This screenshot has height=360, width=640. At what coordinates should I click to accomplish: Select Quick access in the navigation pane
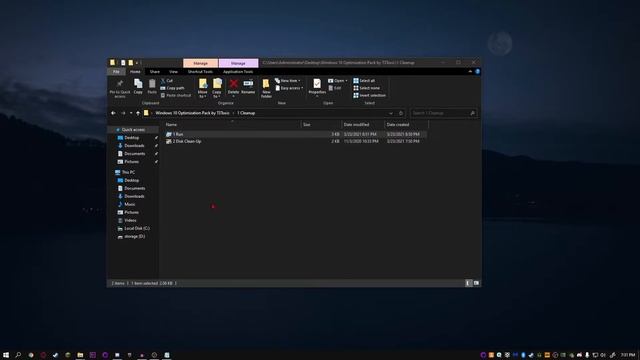[133, 130]
